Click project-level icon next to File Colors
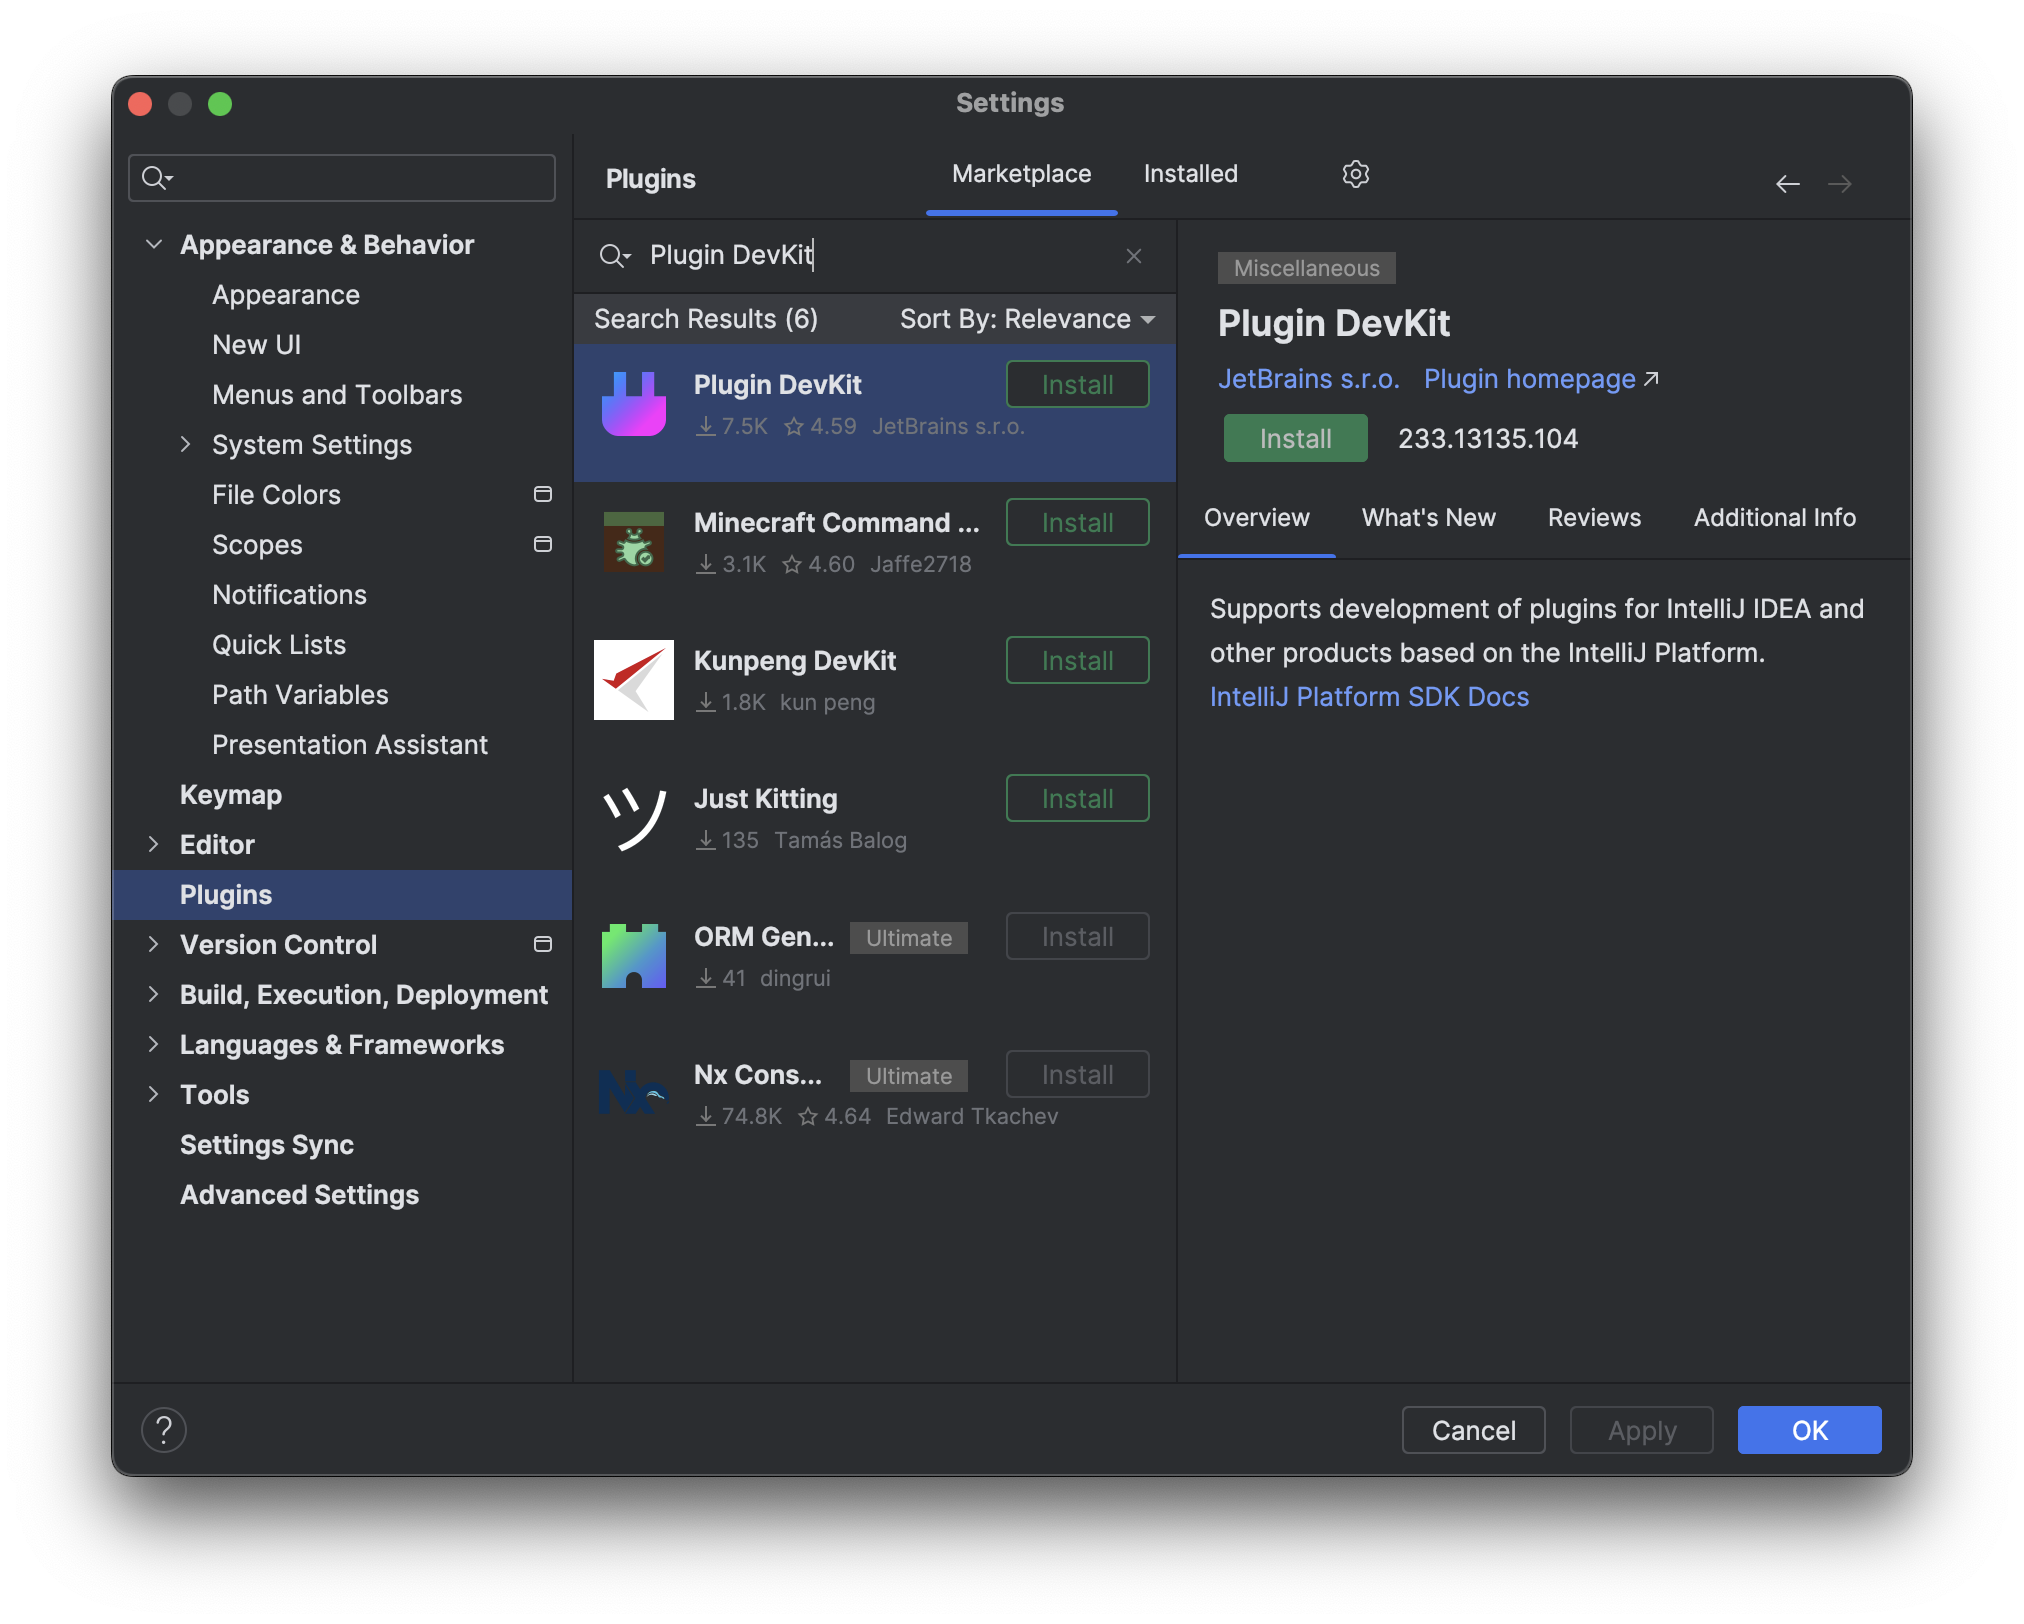The width and height of the screenshot is (2024, 1624). pos(543,494)
